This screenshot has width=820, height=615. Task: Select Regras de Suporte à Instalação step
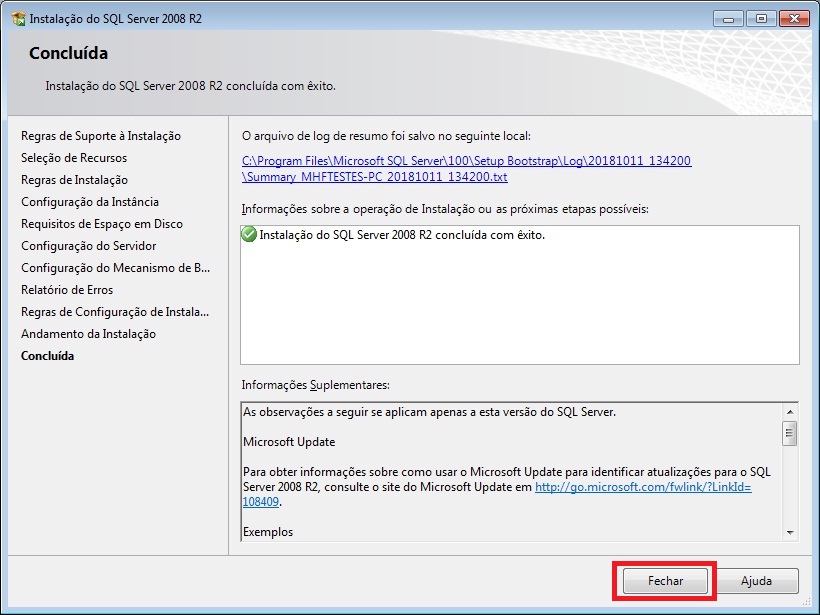click(x=101, y=136)
